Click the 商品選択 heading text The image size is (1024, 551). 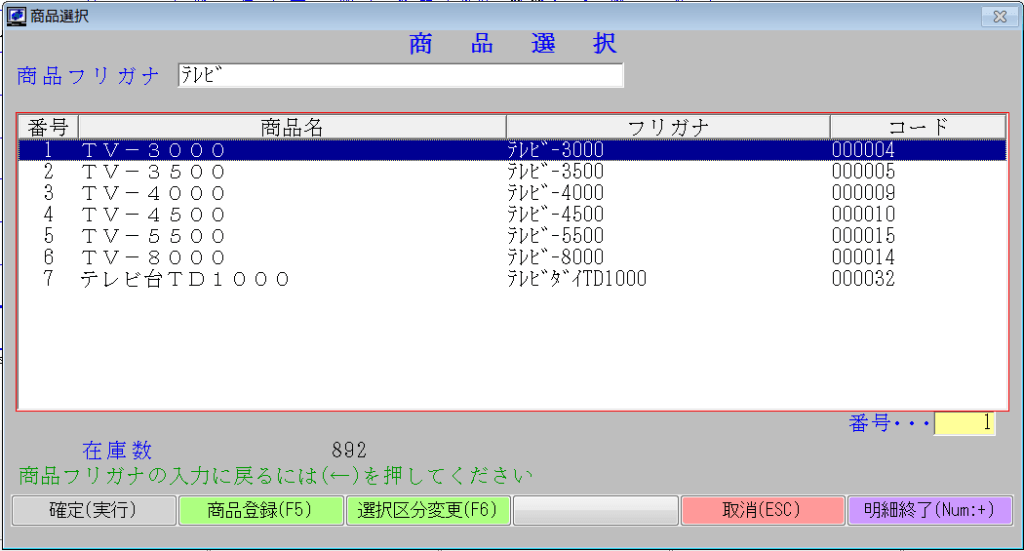click(513, 44)
